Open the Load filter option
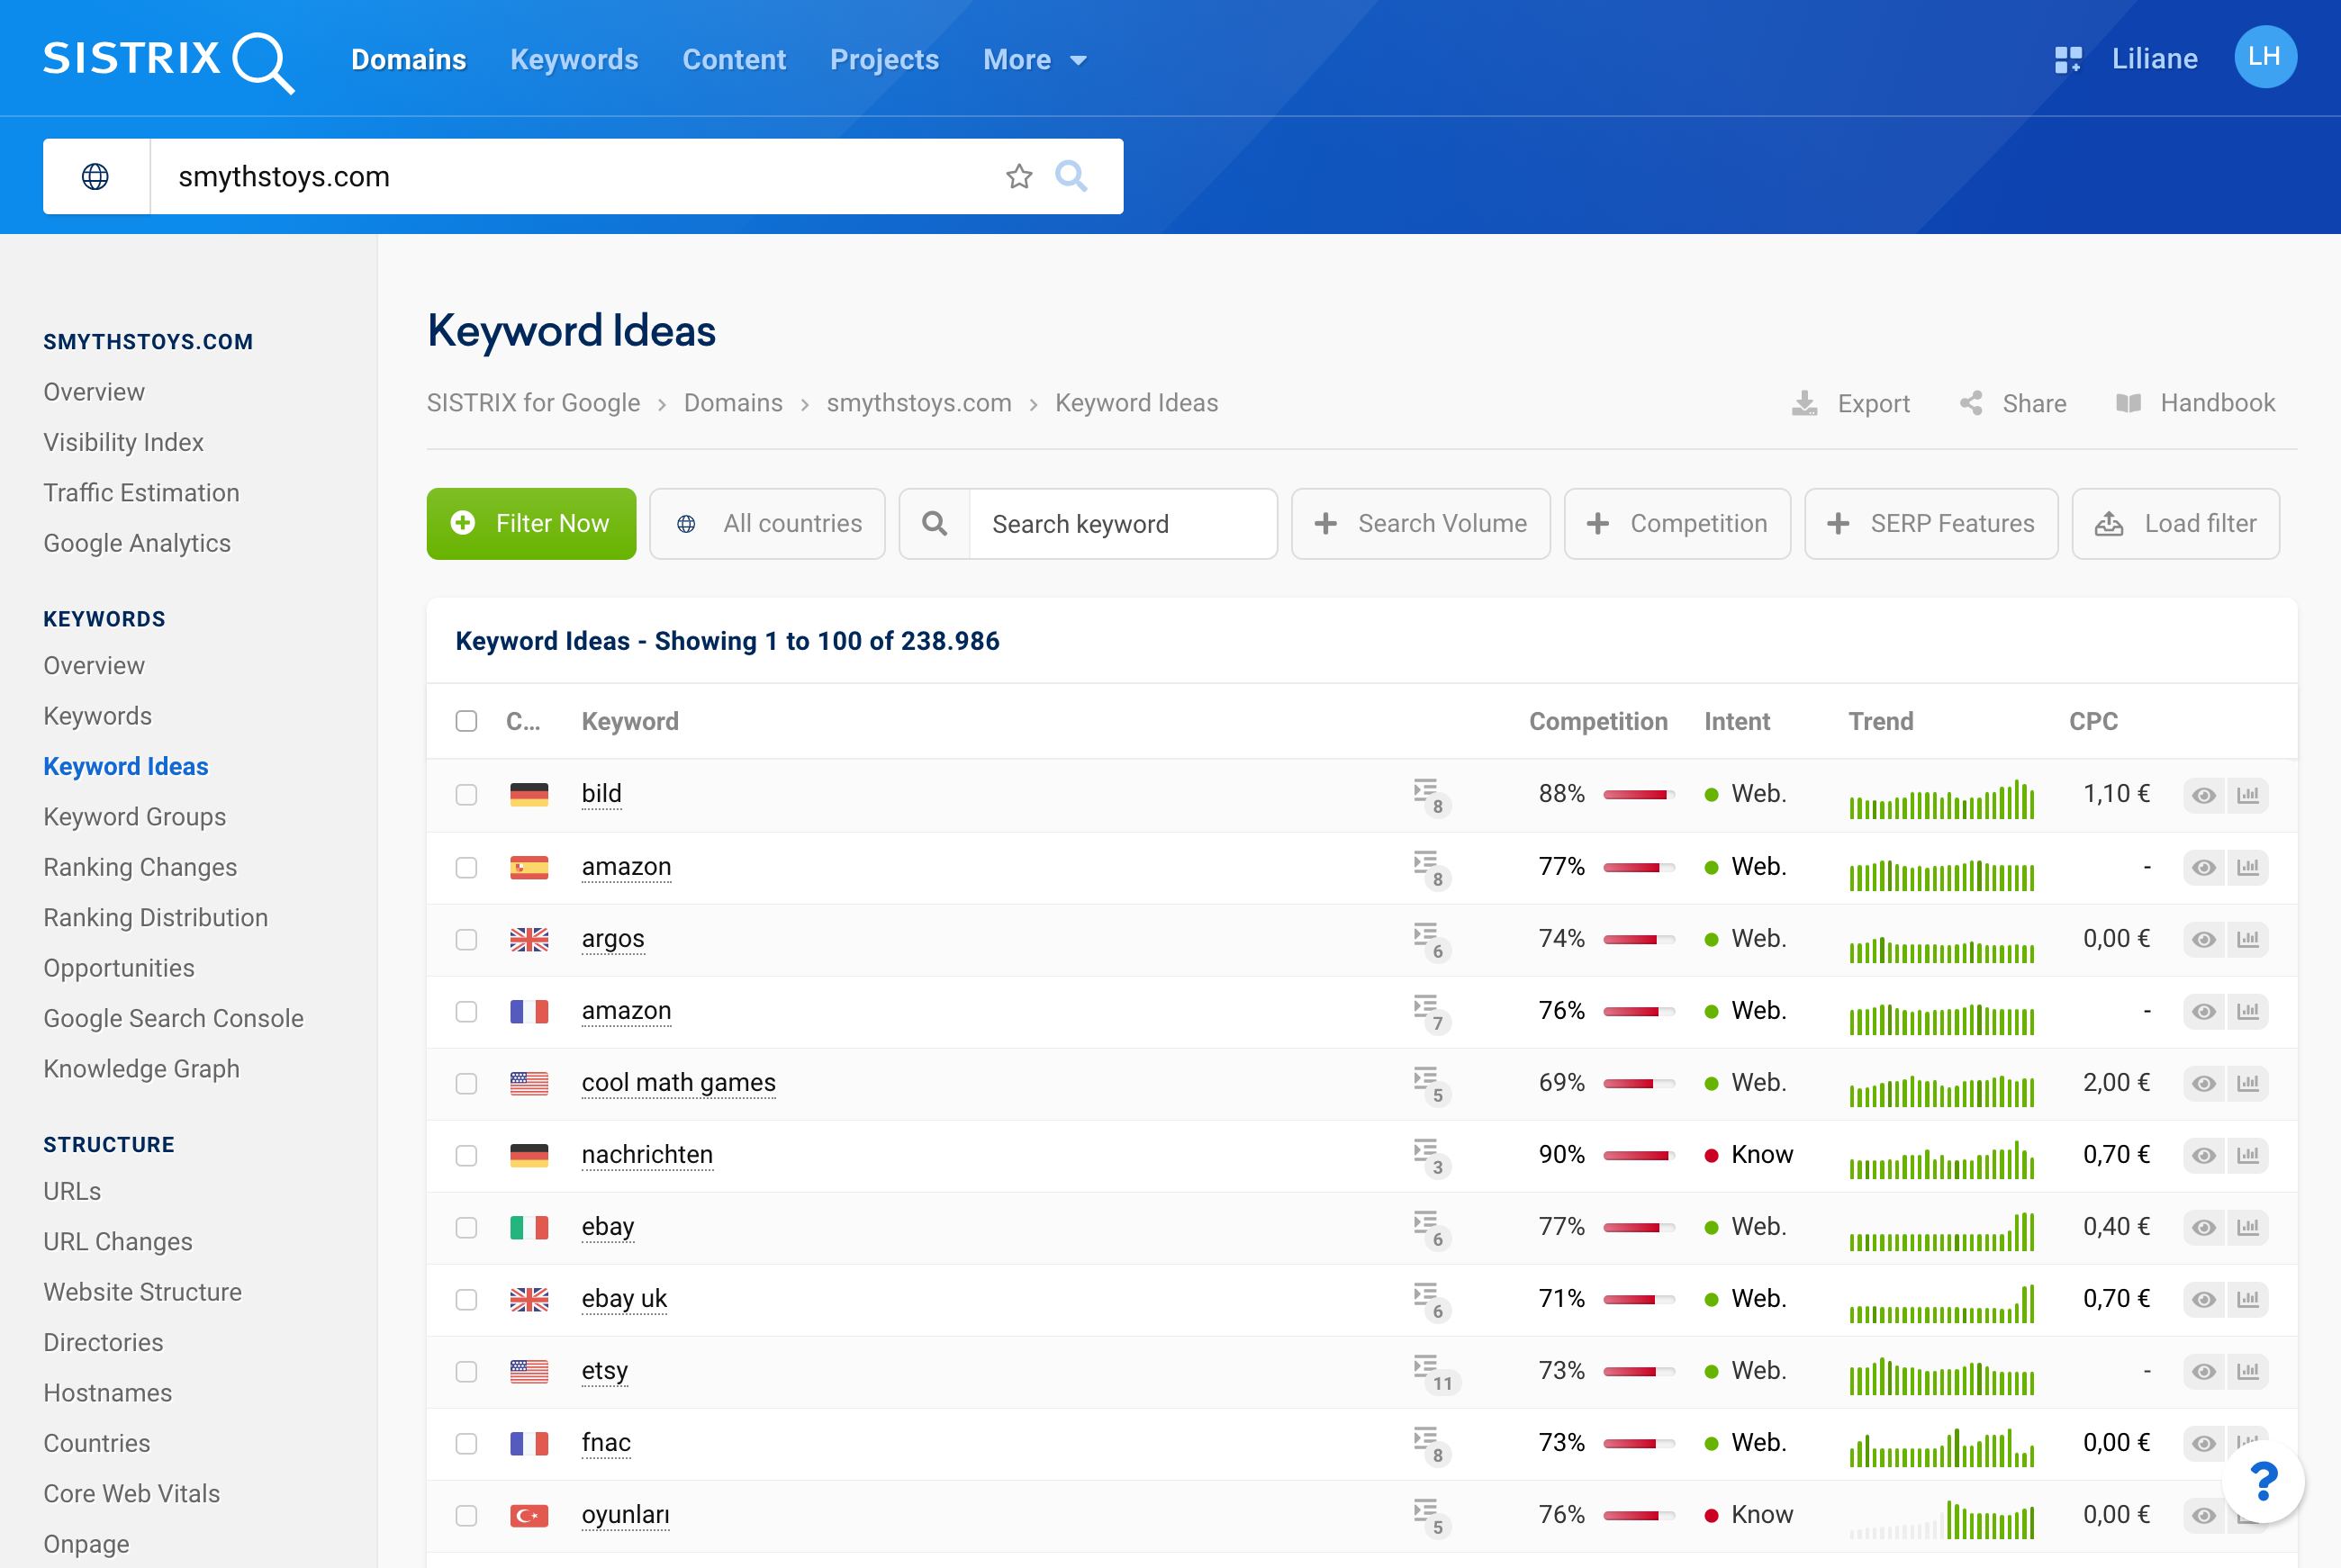The height and width of the screenshot is (1568, 2341). [2175, 523]
